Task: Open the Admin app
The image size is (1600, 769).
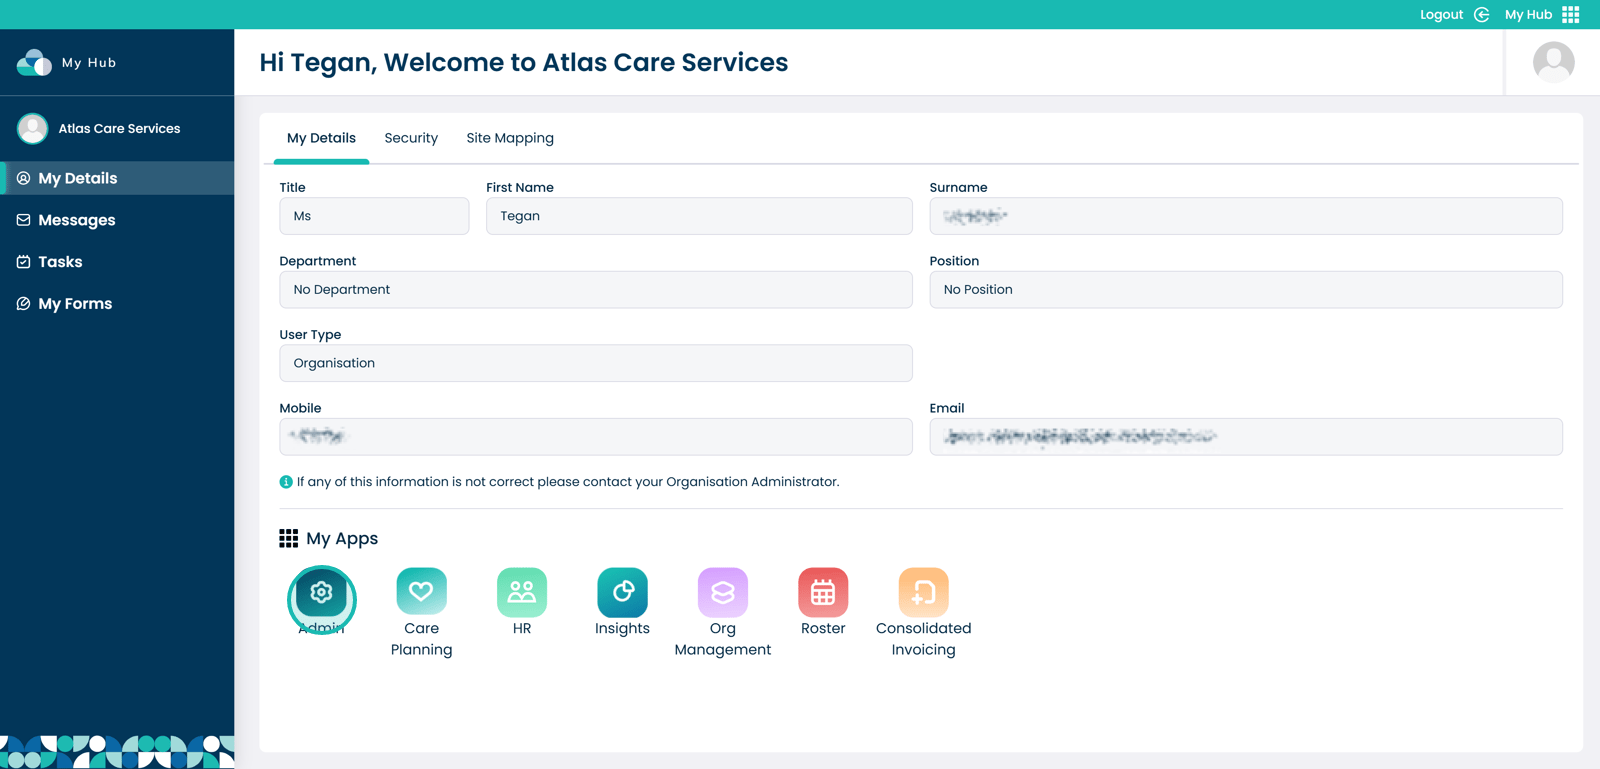Action: click(321, 593)
